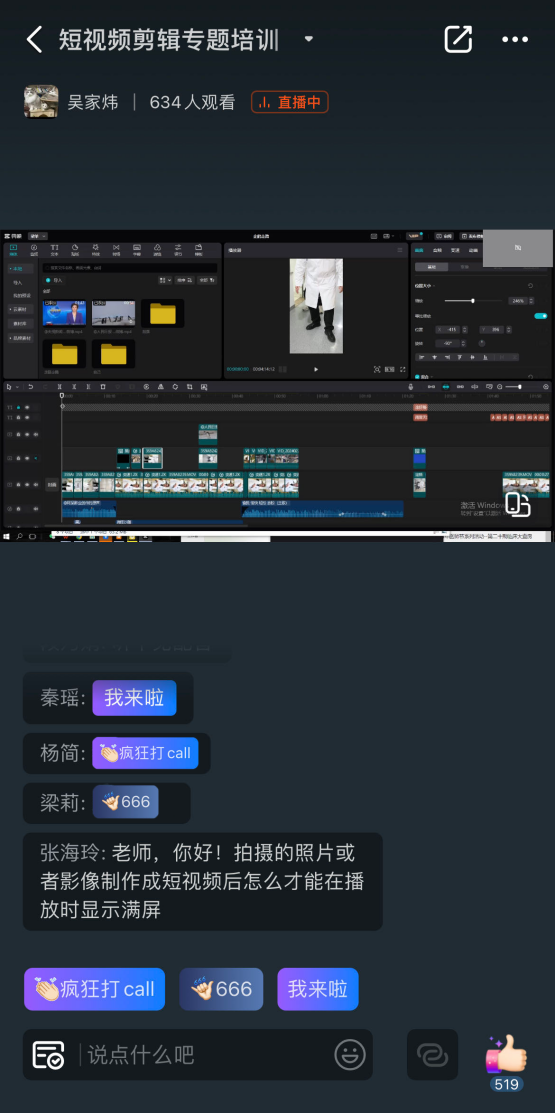Viewport: 556px width, 1114px height.
Task: Open the yellow folder in the top media row
Action: point(163,313)
